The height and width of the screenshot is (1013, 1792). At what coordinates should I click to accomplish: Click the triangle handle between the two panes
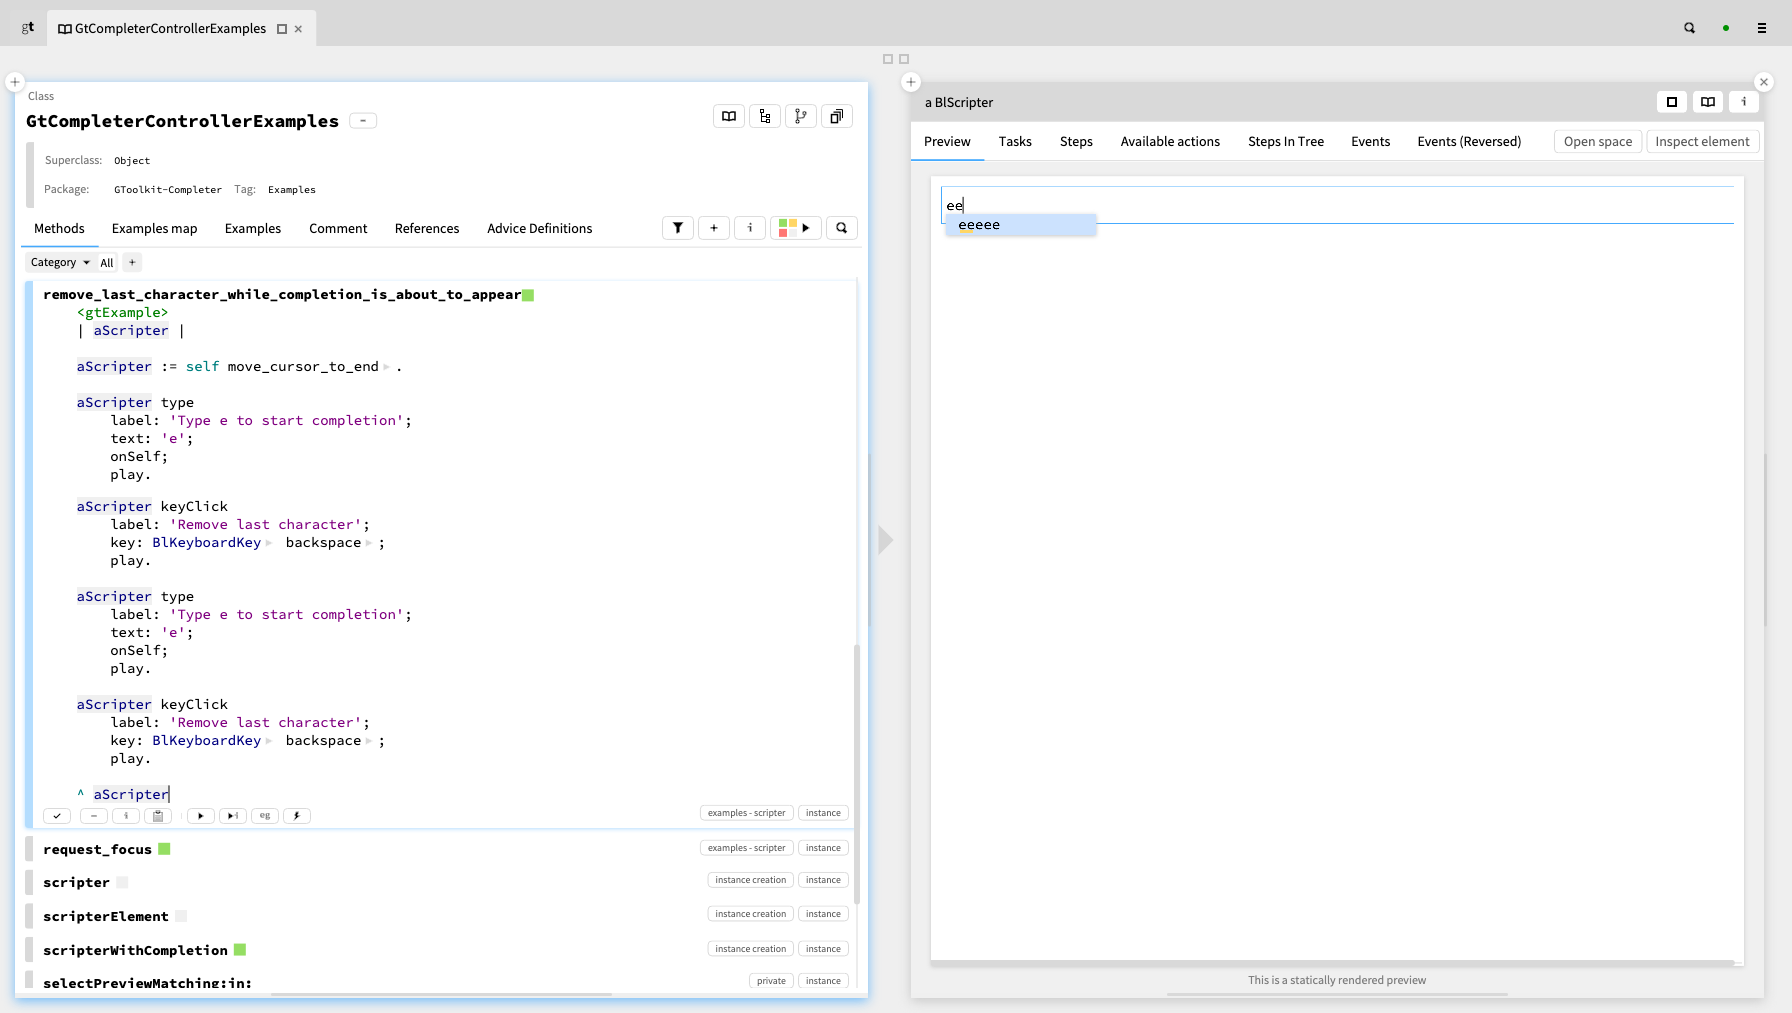coord(885,540)
